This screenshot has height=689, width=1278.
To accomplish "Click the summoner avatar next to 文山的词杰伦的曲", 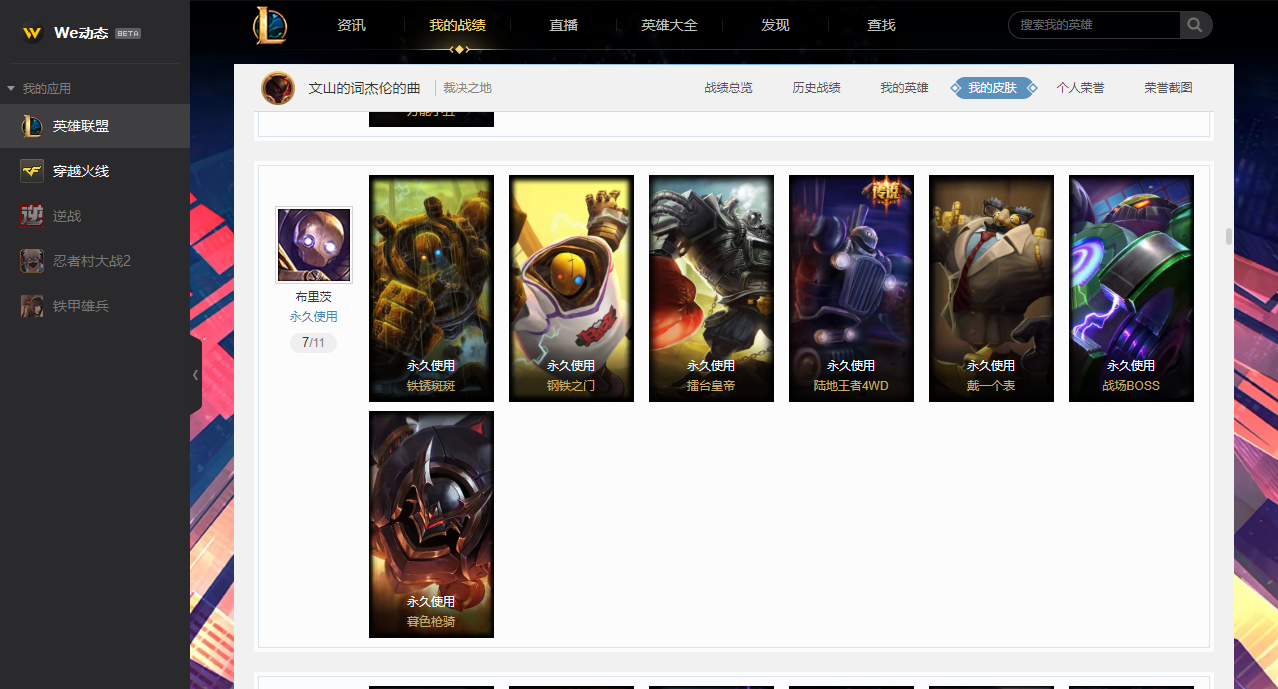I will tap(278, 88).
